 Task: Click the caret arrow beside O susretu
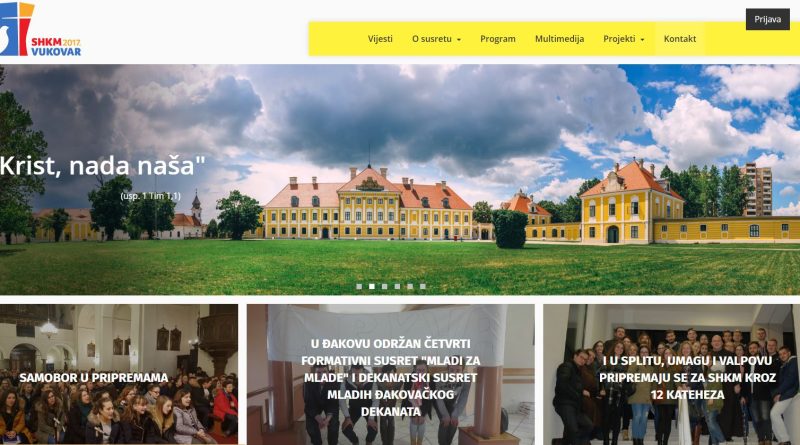point(459,40)
